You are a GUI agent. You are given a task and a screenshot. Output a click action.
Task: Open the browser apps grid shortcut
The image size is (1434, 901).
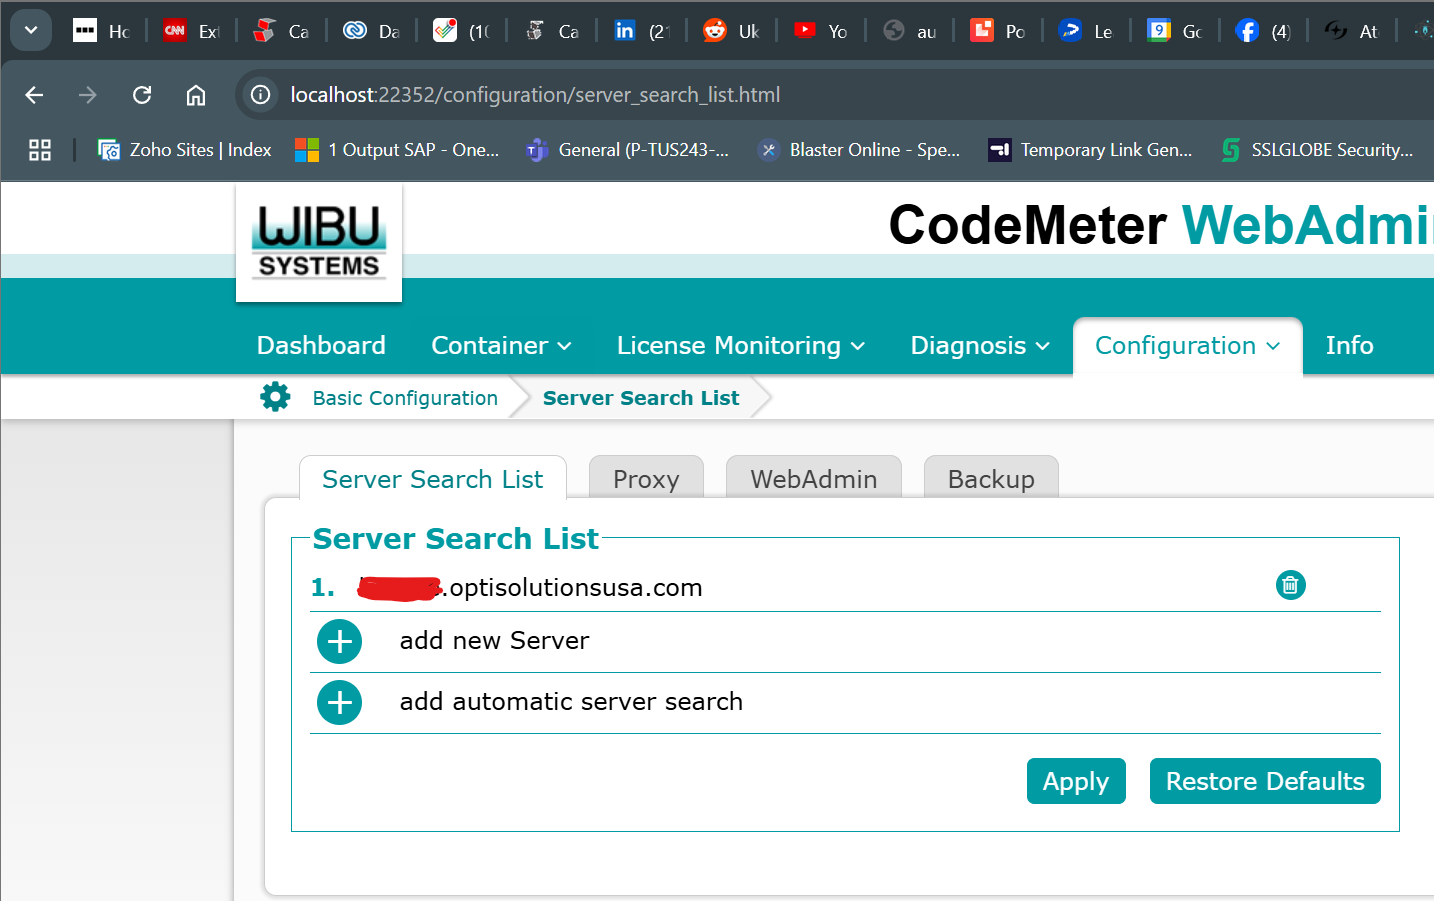40,150
